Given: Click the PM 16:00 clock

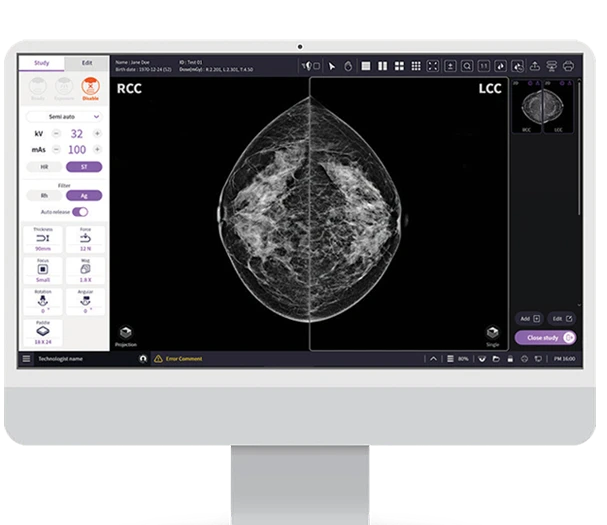Looking at the screenshot, I should pyautogui.click(x=564, y=359).
